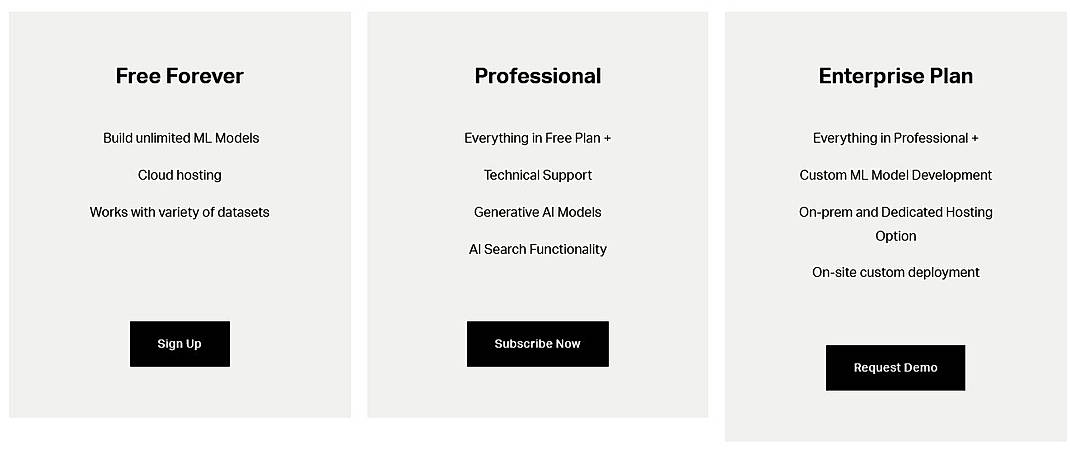Click 'Everything in Free Plan +' line

(x=538, y=138)
